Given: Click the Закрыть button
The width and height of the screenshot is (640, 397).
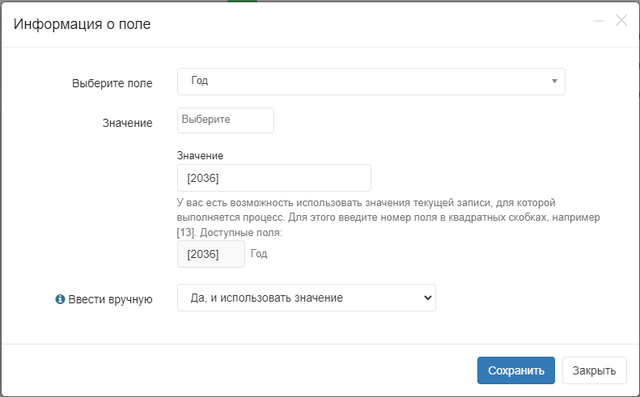Looking at the screenshot, I should click(594, 370).
